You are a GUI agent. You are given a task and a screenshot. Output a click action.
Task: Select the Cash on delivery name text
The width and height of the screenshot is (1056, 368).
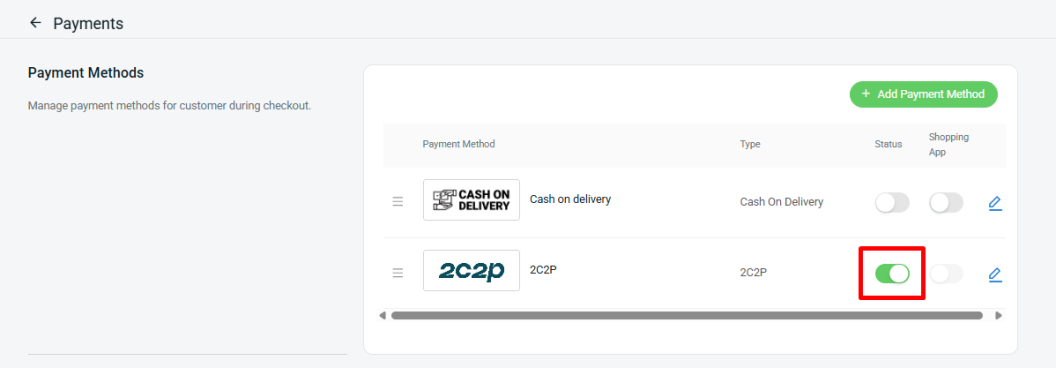click(x=570, y=200)
